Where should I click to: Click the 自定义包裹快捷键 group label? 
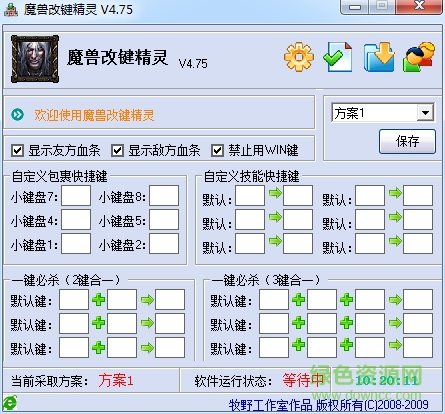coord(60,176)
